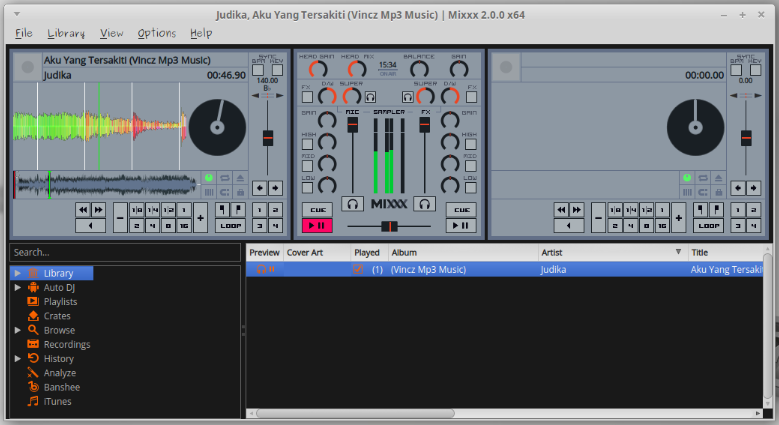Kill HIGH frequencies on left channel
Viewport: 779px width, 425px height.
click(308, 144)
